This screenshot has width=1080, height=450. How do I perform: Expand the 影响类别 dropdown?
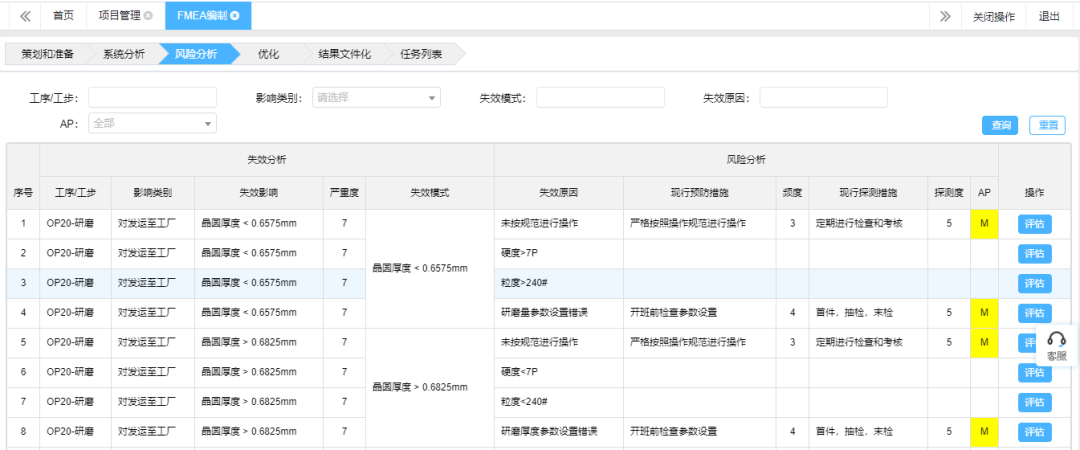tap(376, 97)
